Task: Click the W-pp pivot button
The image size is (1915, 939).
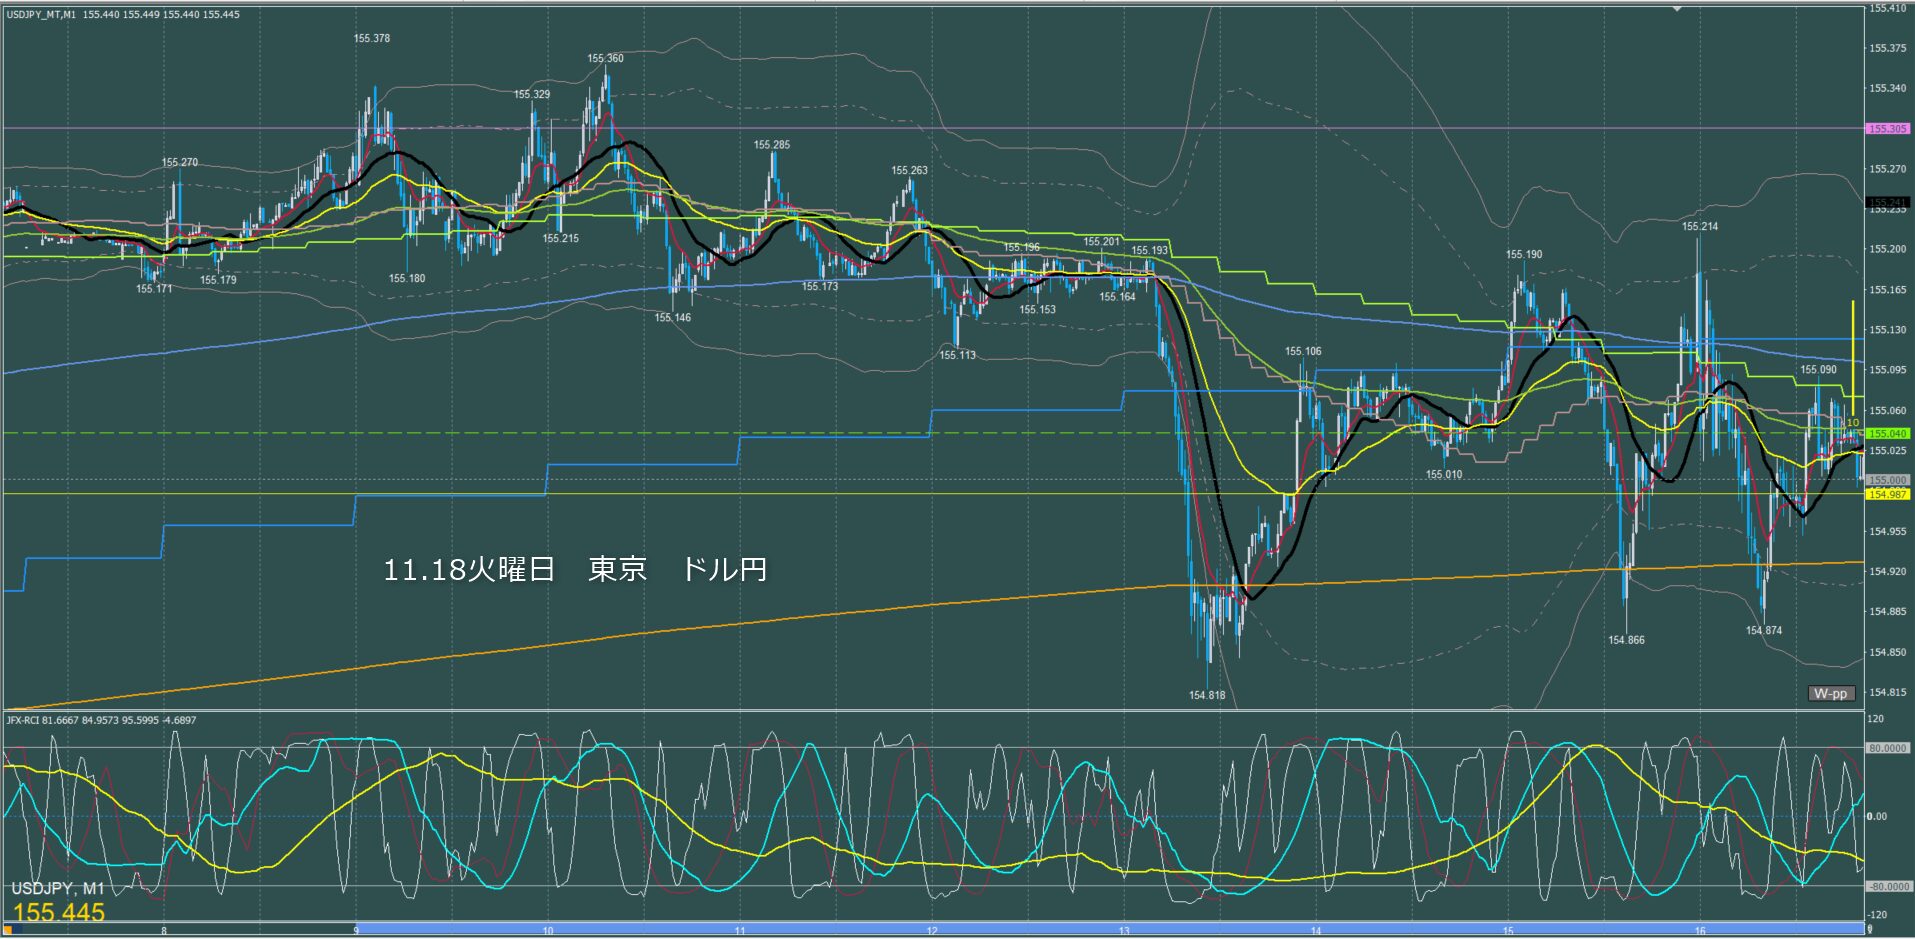Action: tap(1830, 693)
